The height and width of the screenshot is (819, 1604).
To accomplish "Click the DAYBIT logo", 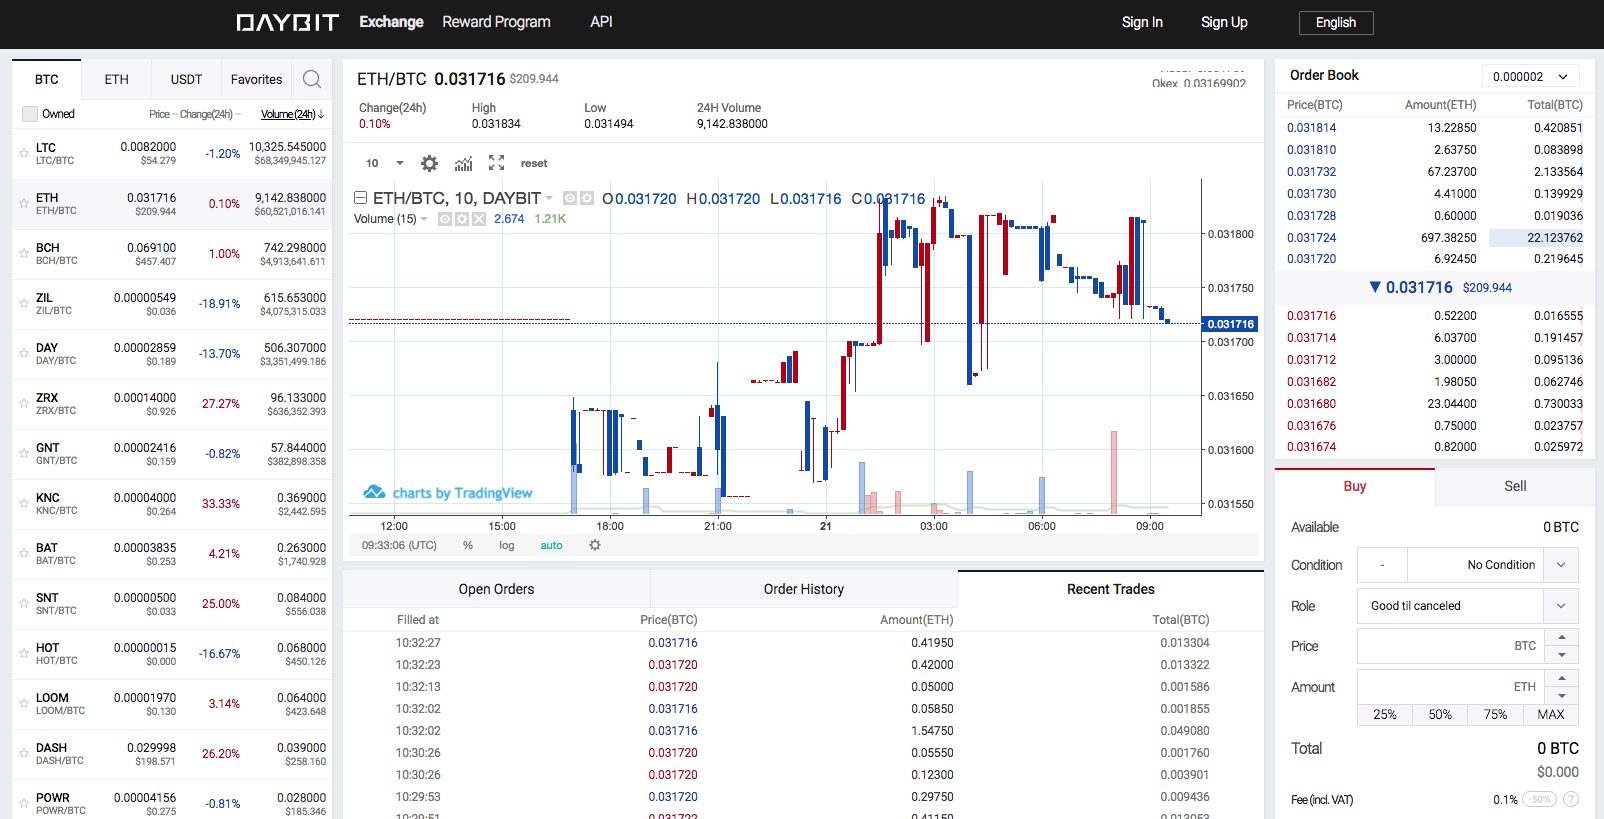I will (288, 22).
